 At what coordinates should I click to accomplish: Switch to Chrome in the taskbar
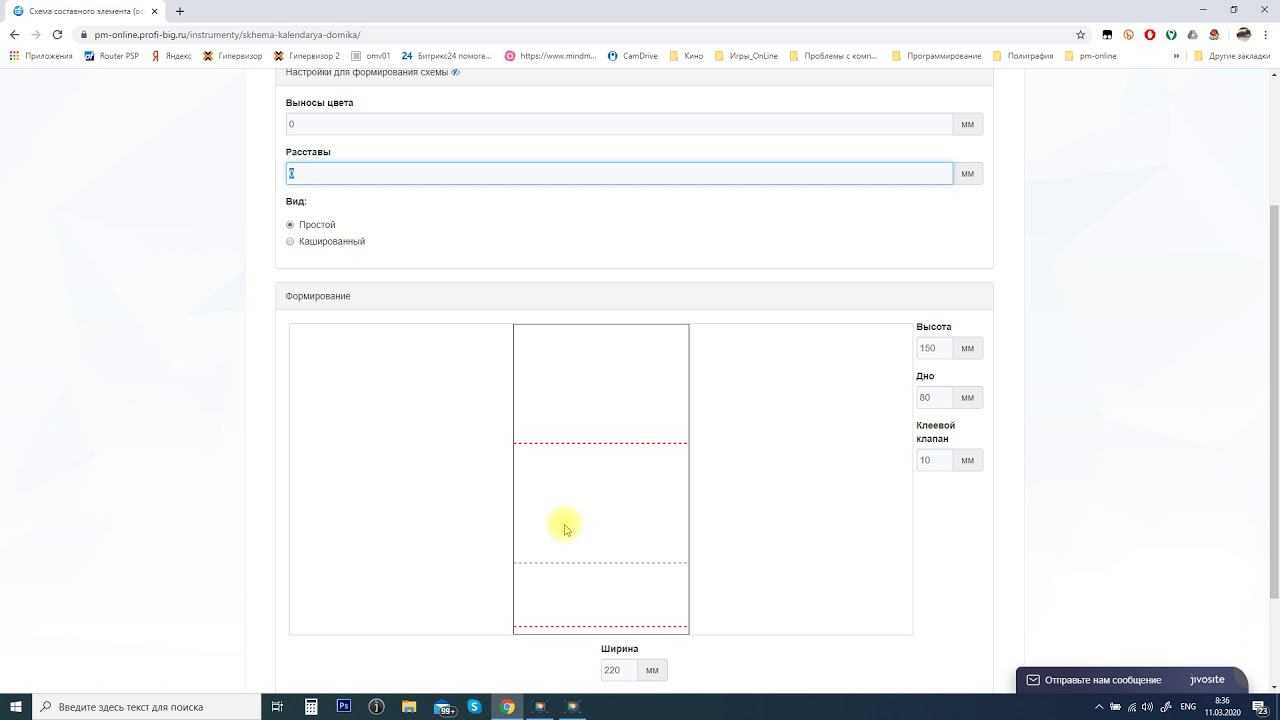point(507,706)
